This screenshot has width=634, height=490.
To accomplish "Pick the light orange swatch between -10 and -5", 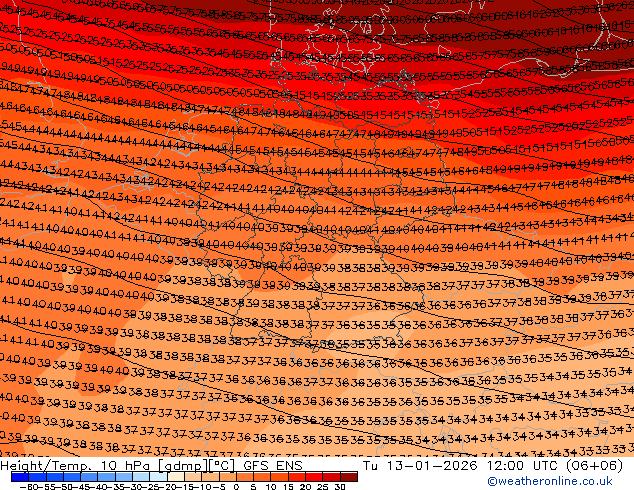I will click(210, 477).
